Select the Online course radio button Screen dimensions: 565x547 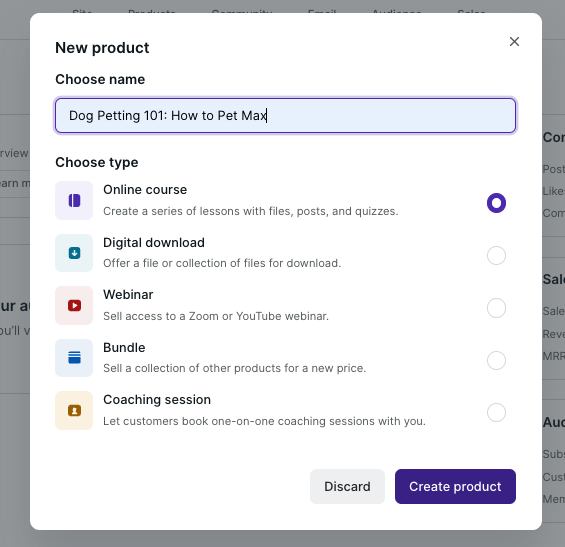tap(496, 203)
